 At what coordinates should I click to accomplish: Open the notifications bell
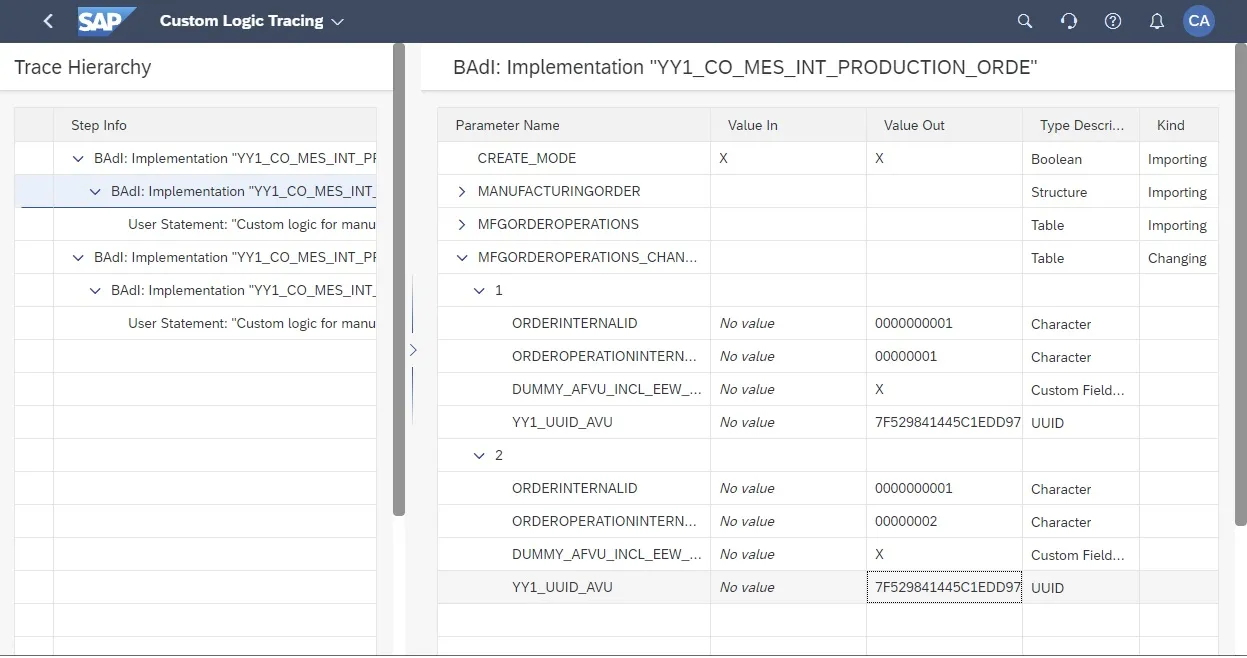pos(1156,21)
